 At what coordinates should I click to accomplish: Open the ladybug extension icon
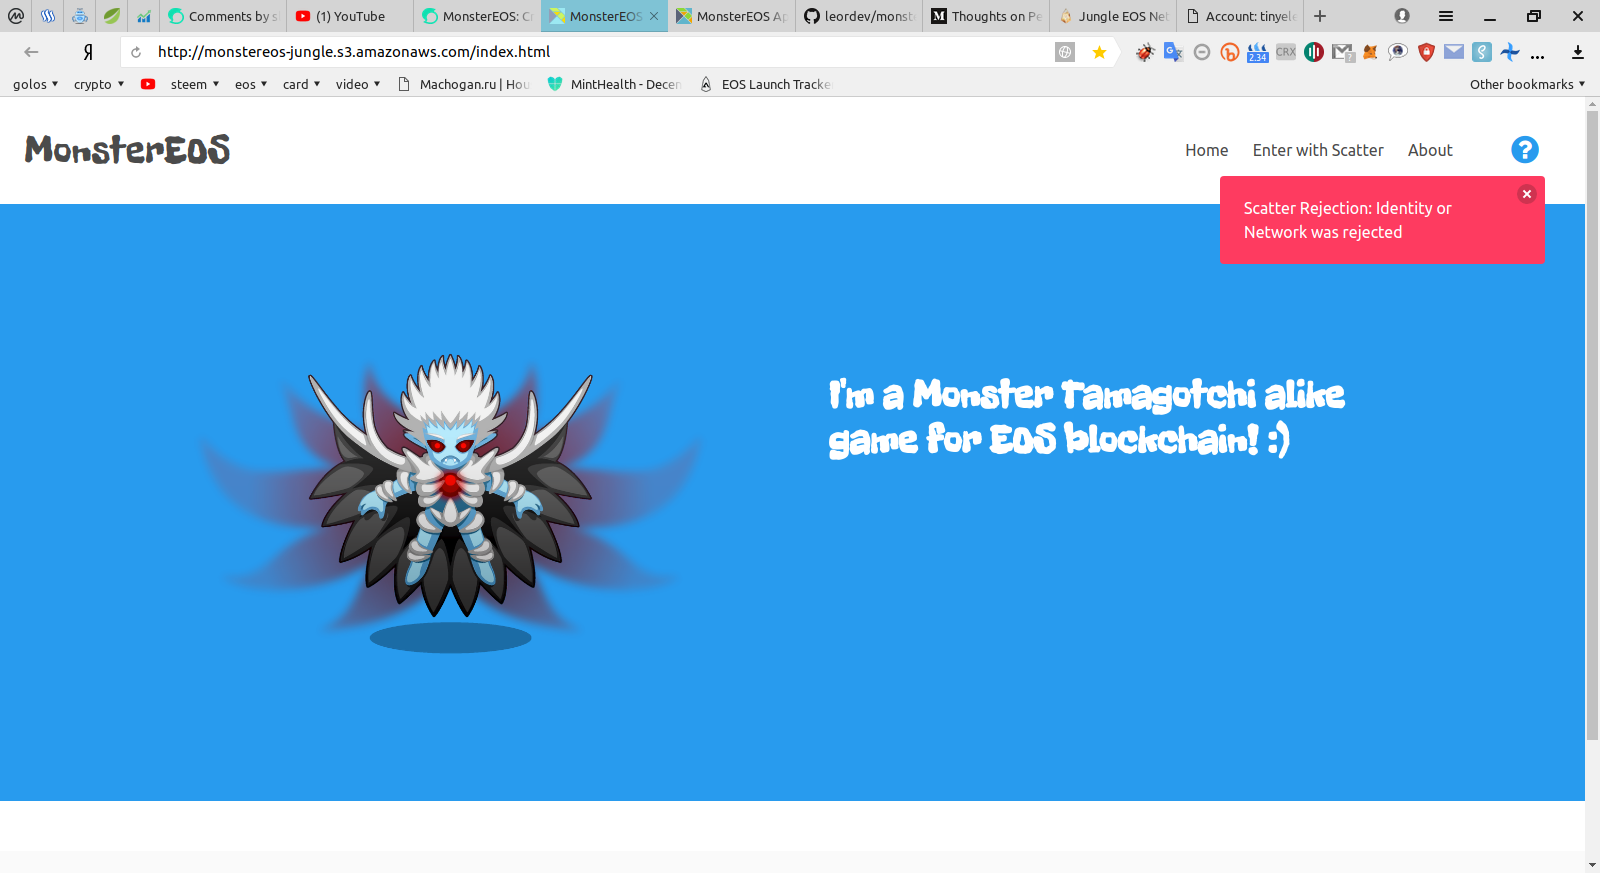coord(1145,52)
